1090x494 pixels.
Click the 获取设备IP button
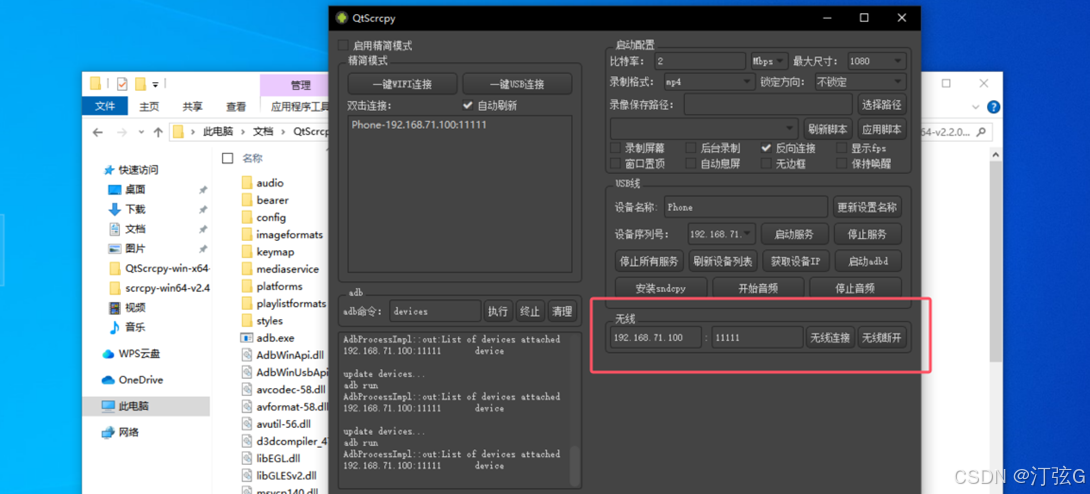[x=795, y=261]
